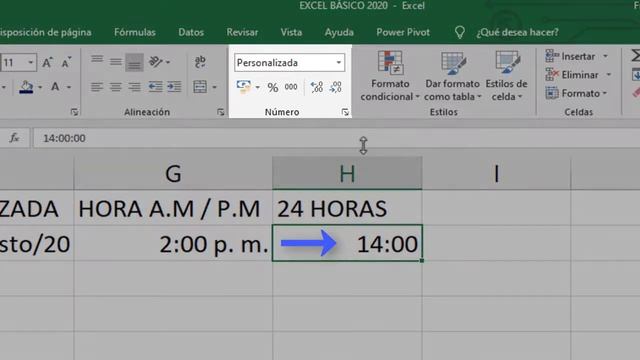This screenshot has width=640, height=360.
Task: Open font color dropdown arrow
Action: (69, 87)
